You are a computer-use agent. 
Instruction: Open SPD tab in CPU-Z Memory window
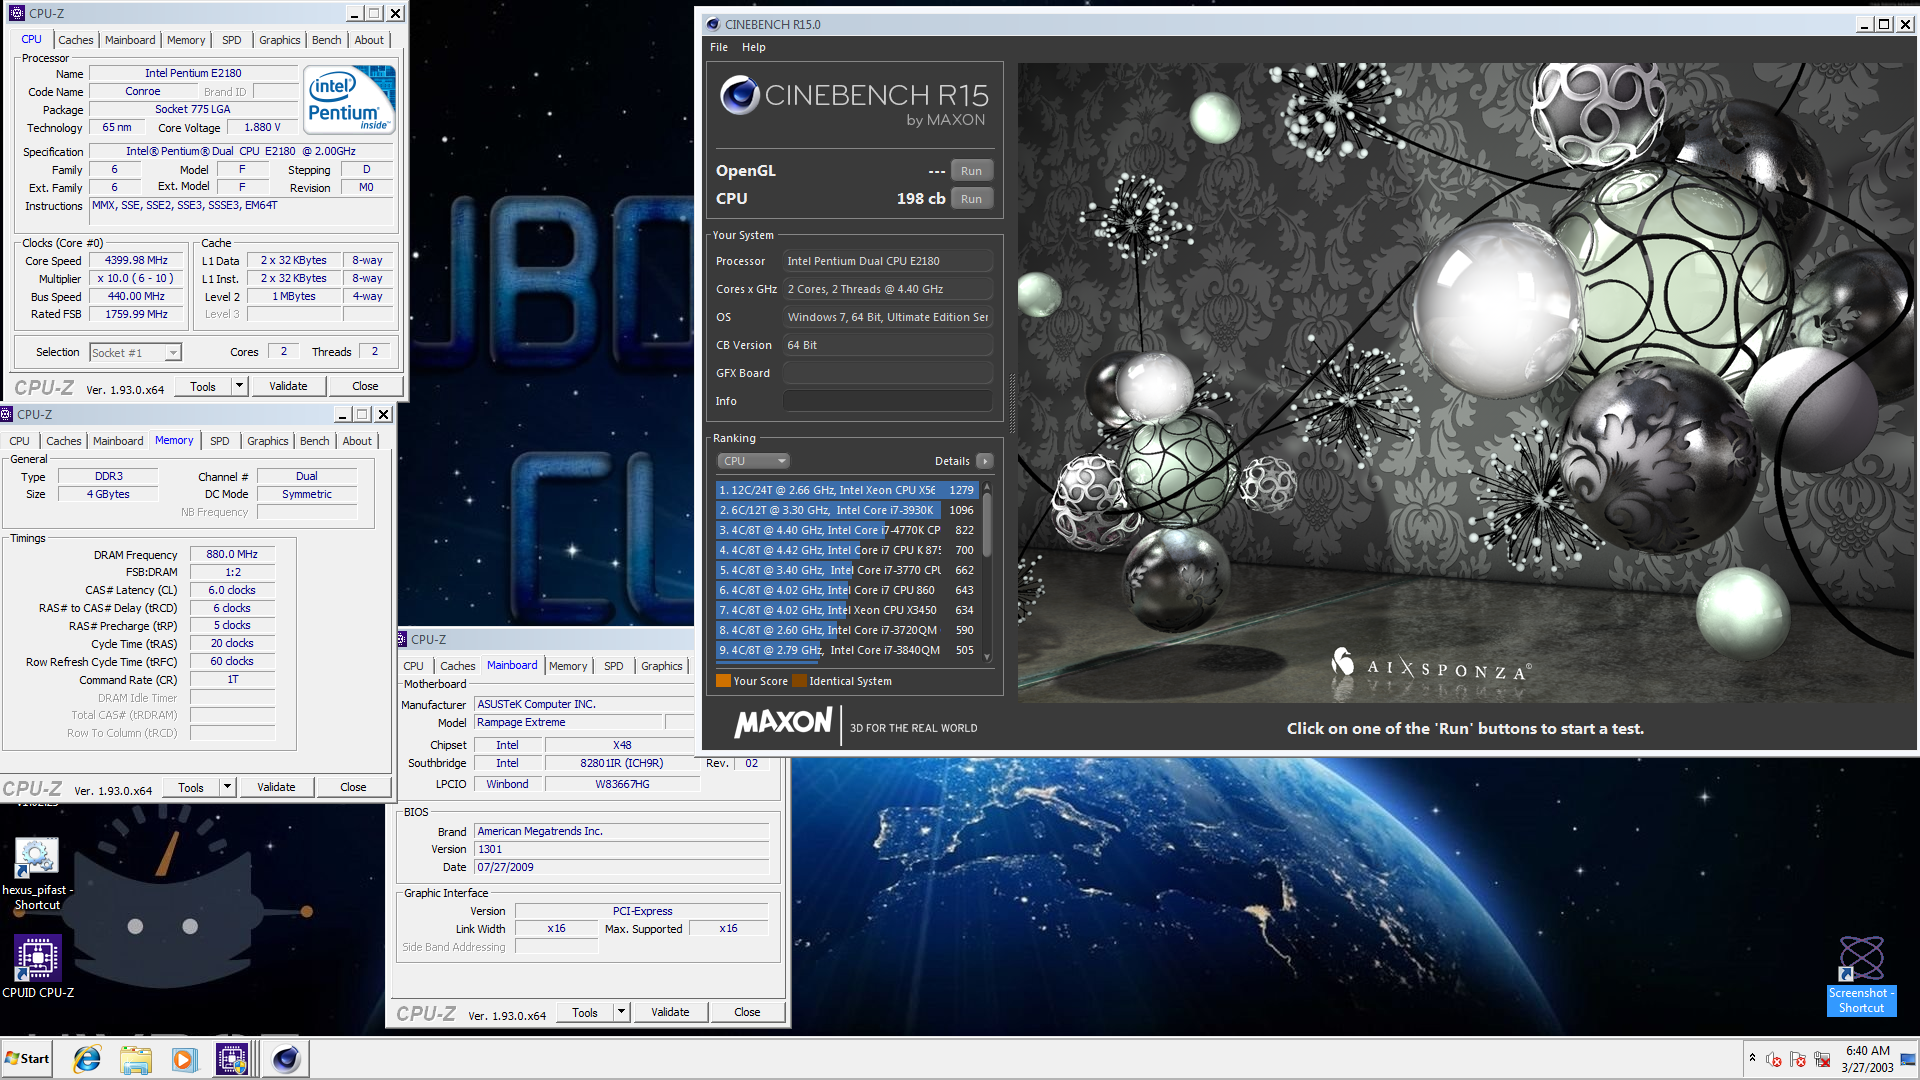220,441
